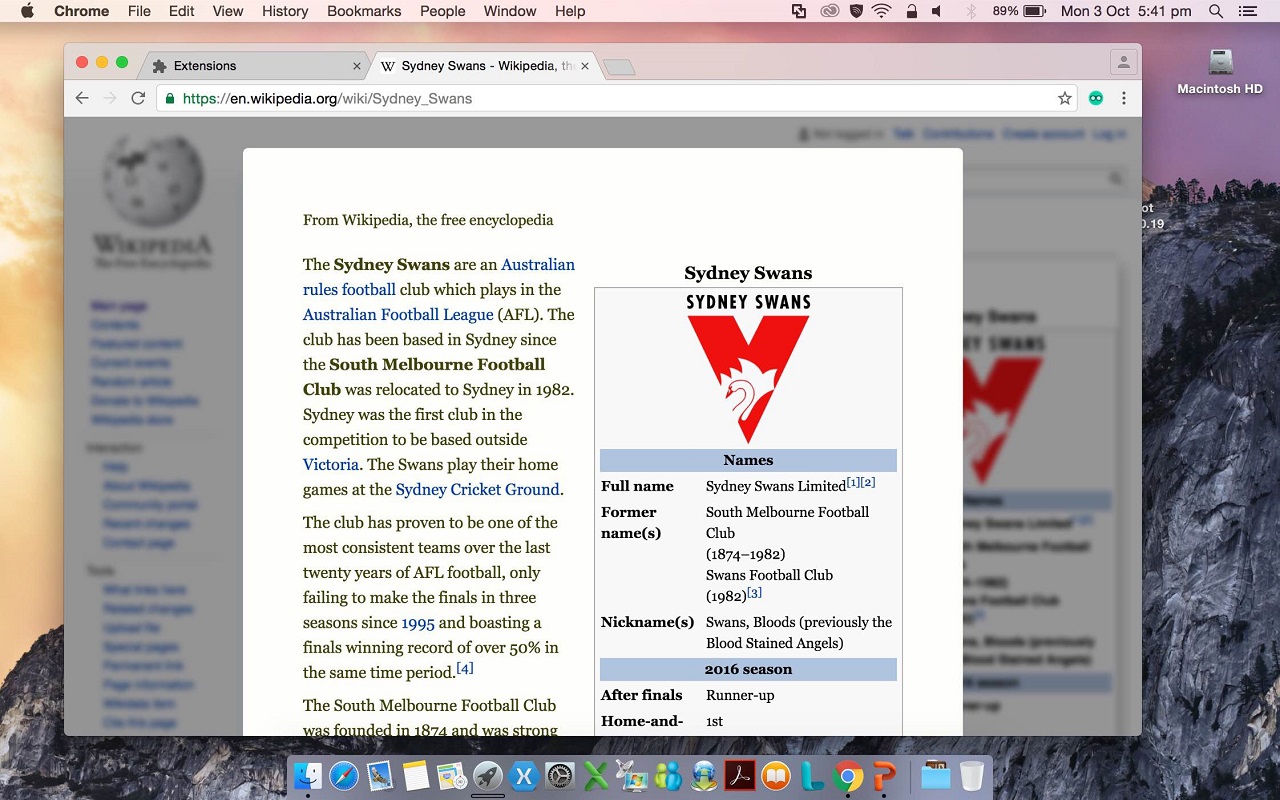Open the 'Sydney Cricket Ground' link
The image size is (1280, 800).
[477, 489]
